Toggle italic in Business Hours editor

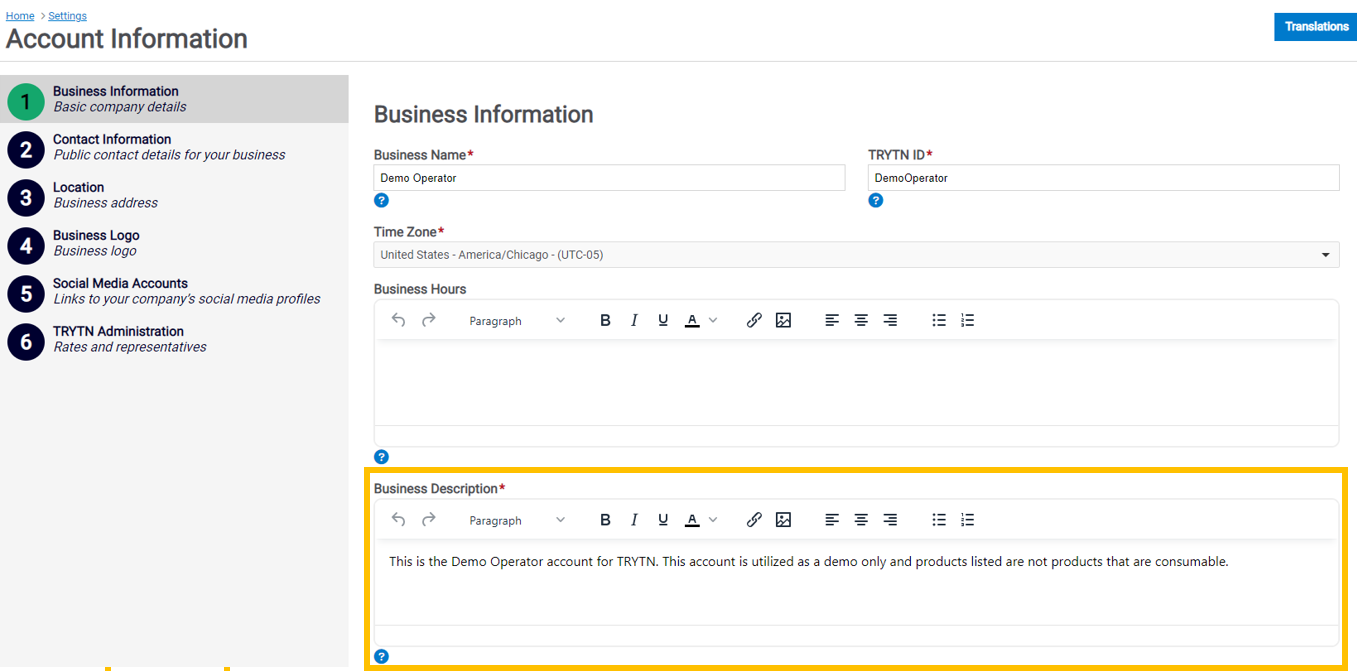(x=634, y=320)
